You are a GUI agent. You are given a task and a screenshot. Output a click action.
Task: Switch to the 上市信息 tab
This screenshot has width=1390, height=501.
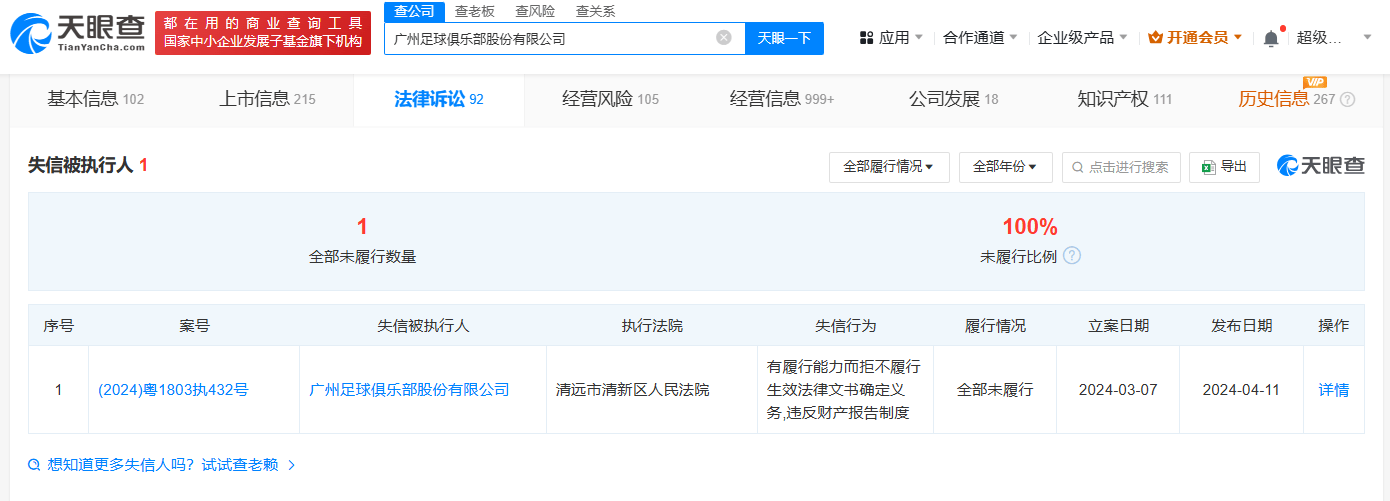(x=267, y=99)
